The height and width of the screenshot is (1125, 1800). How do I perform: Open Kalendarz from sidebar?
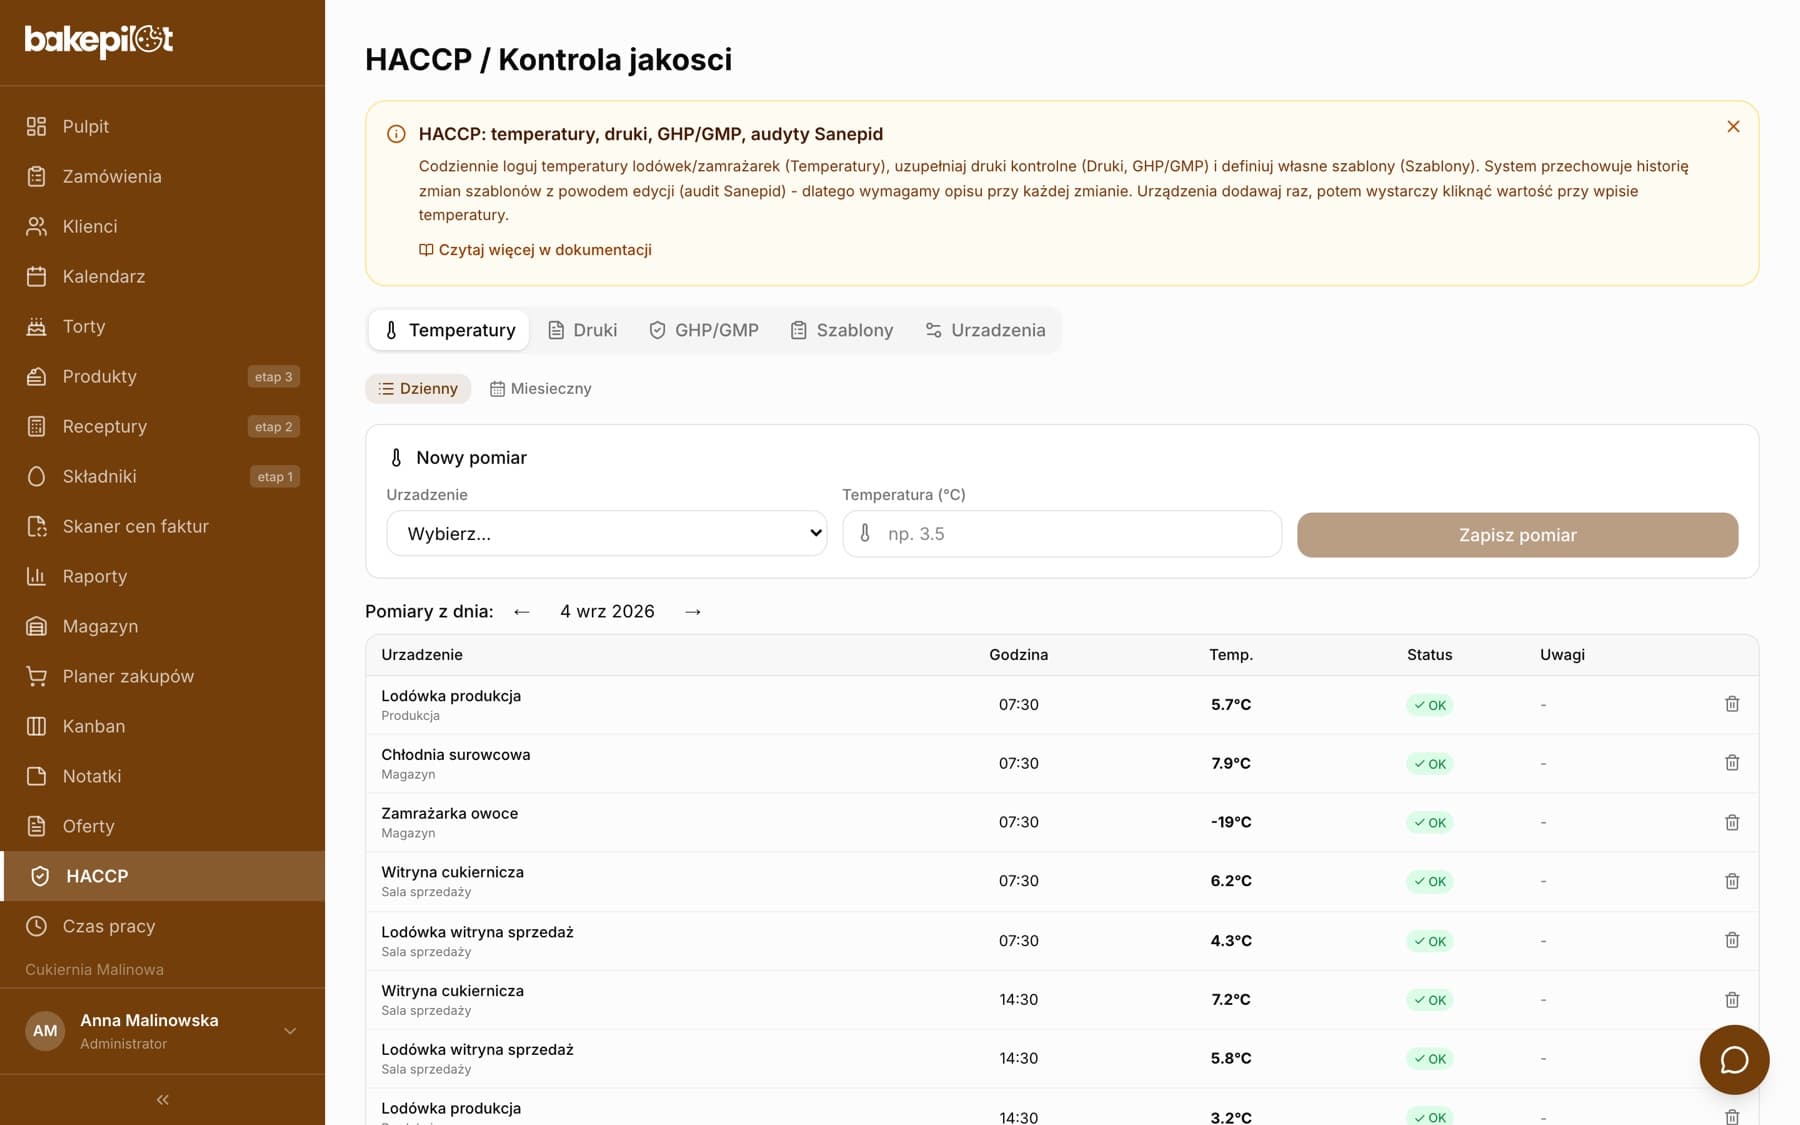point(162,276)
